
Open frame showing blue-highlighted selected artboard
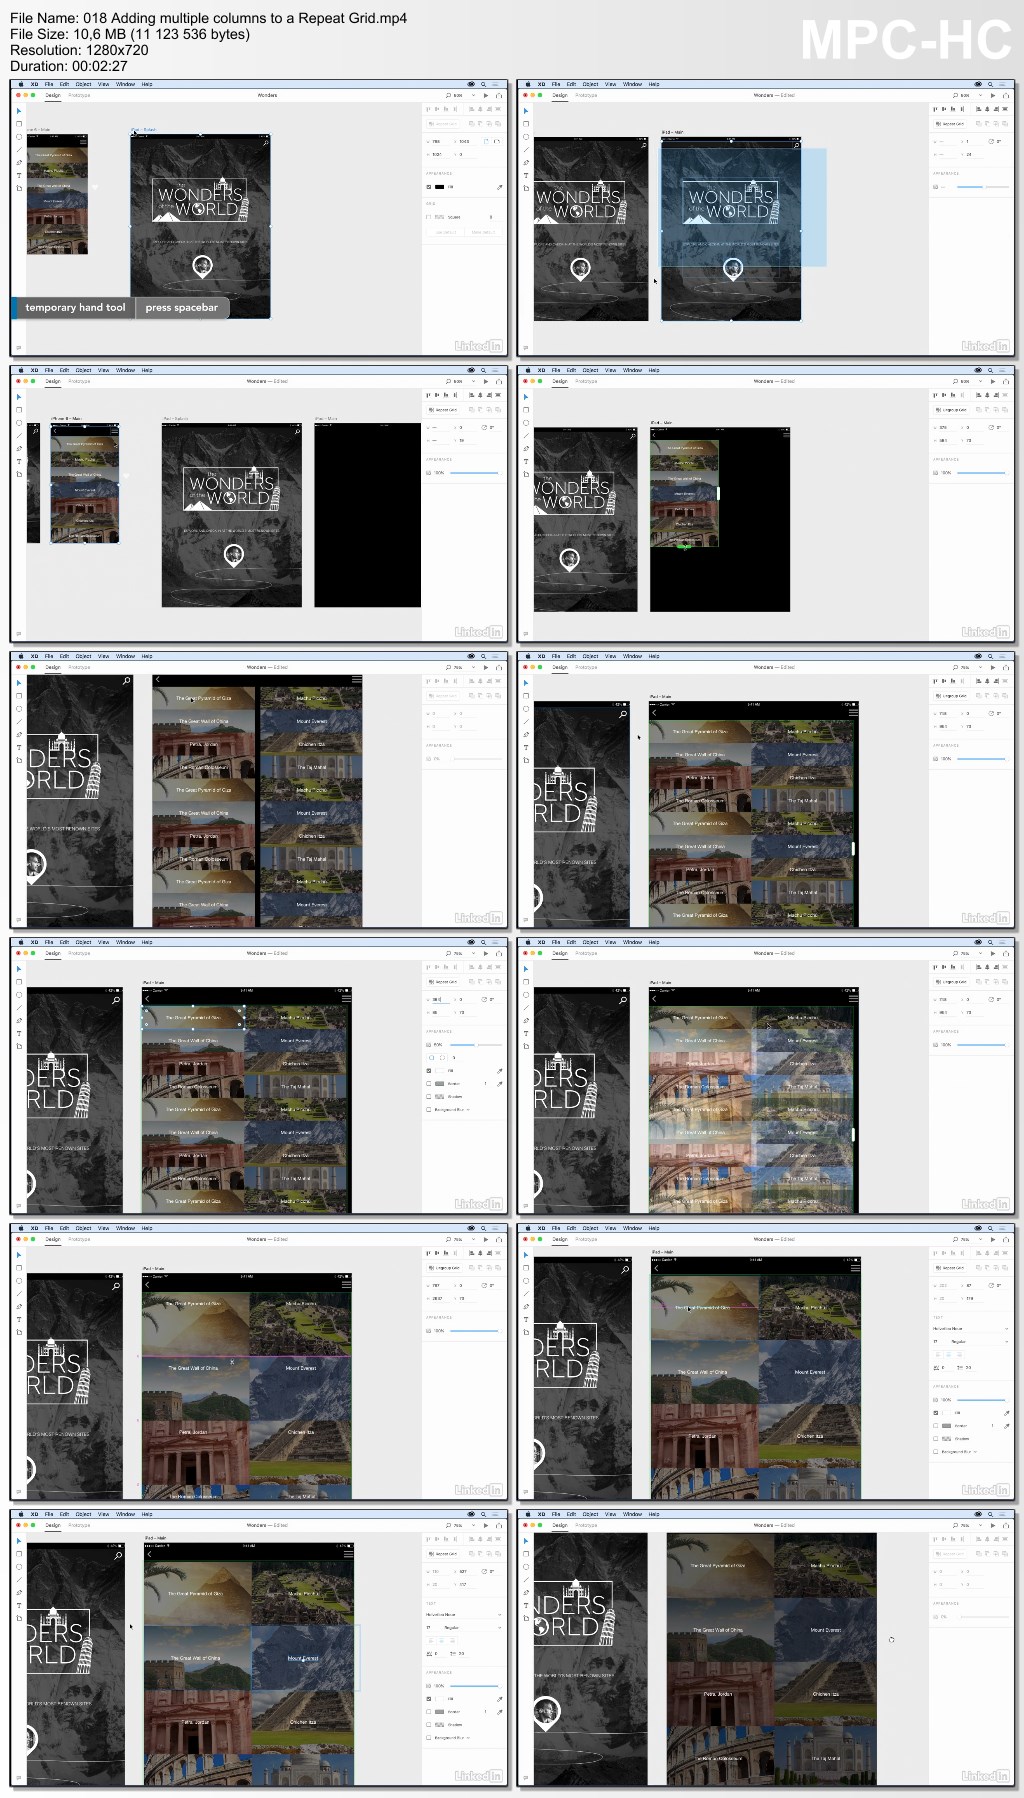point(766,216)
